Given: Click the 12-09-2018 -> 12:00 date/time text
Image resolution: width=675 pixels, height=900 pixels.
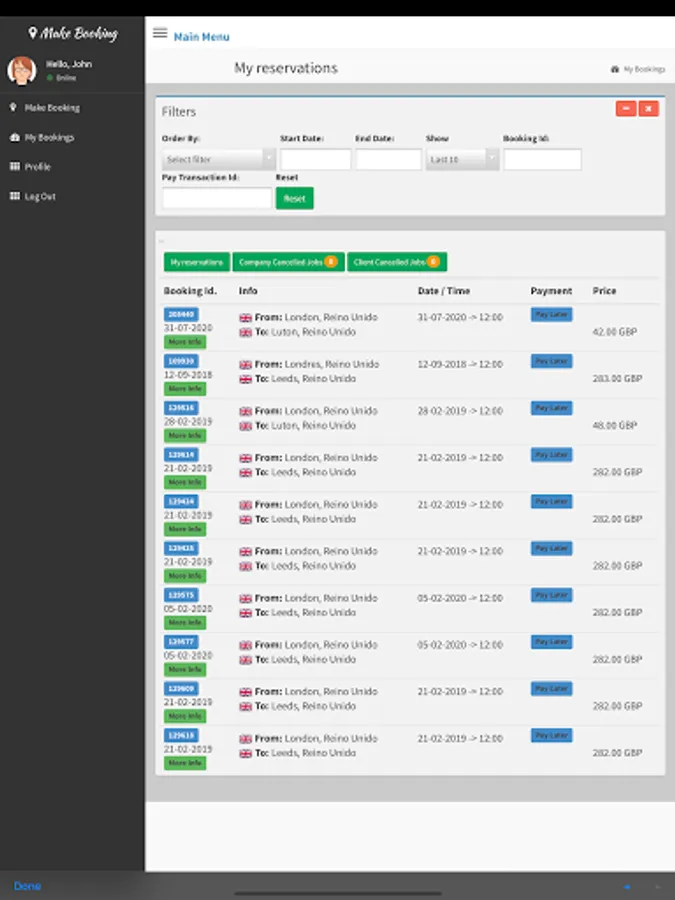Looking at the screenshot, I should pos(460,364).
